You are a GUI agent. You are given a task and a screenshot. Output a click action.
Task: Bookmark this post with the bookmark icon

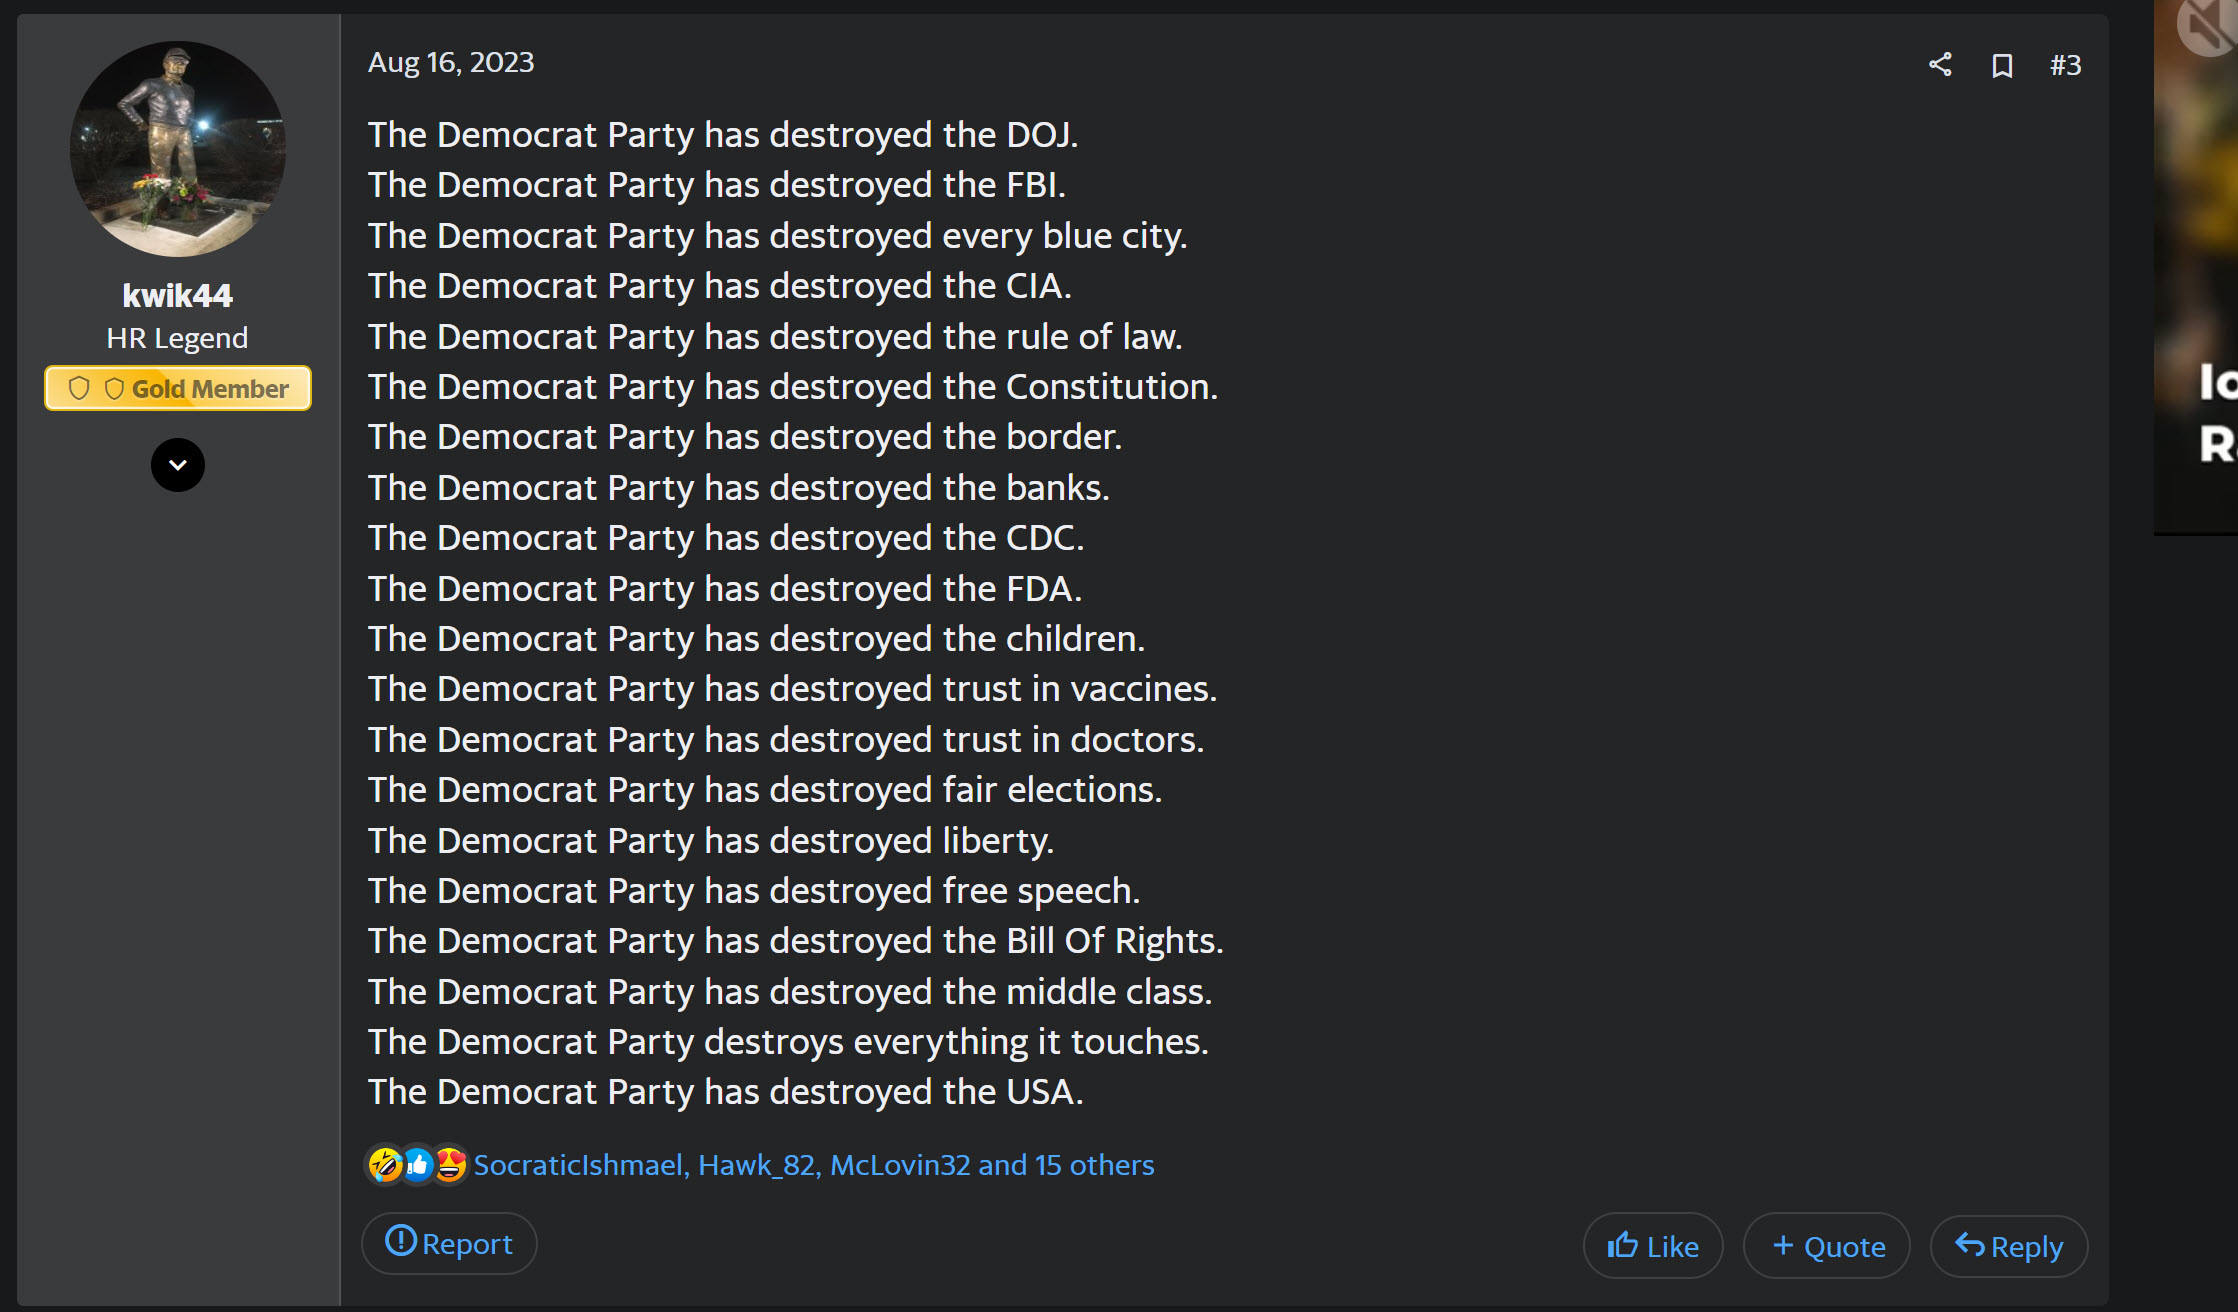[2002, 65]
